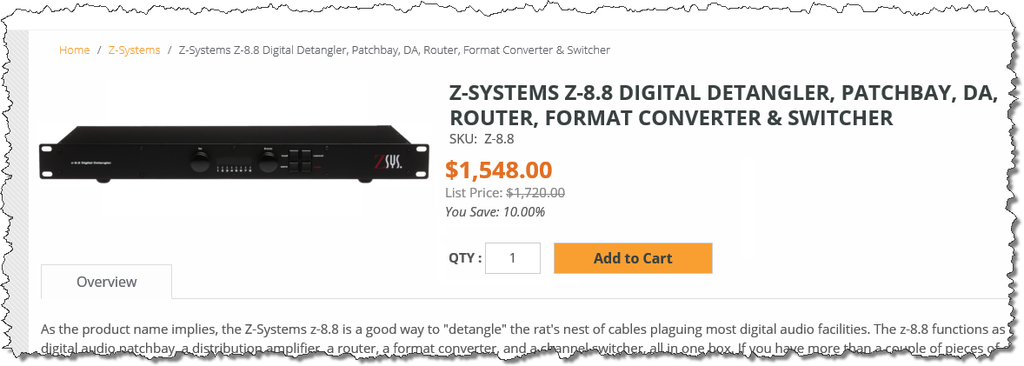Screen dimensions: 1024x366
Task: Go to the Home breadcrumb link
Action: 74,50
